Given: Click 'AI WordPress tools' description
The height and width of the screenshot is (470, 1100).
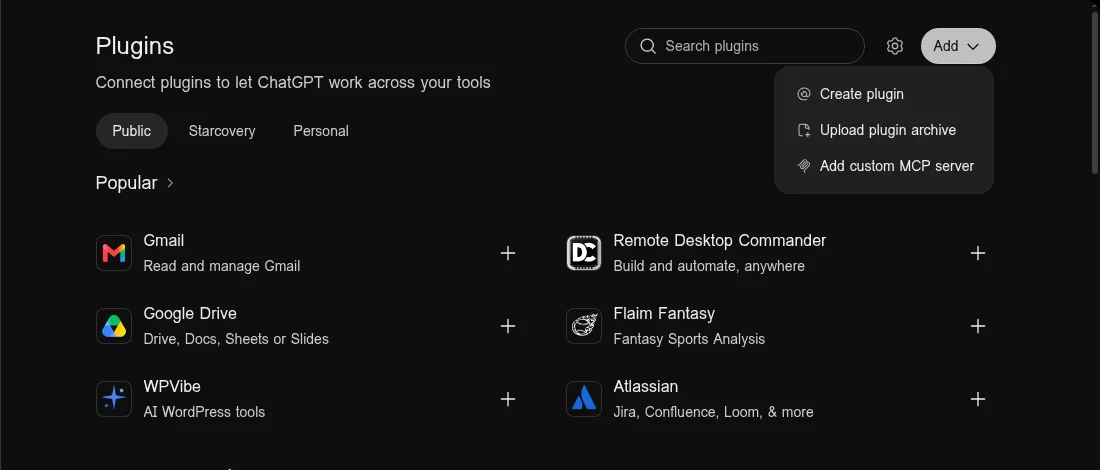Looking at the screenshot, I should pyautogui.click(x=204, y=412).
